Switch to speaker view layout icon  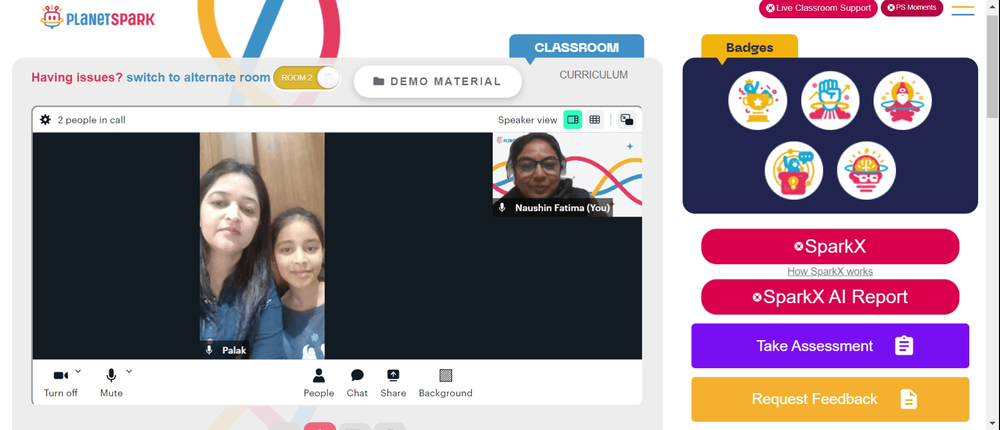[573, 119]
